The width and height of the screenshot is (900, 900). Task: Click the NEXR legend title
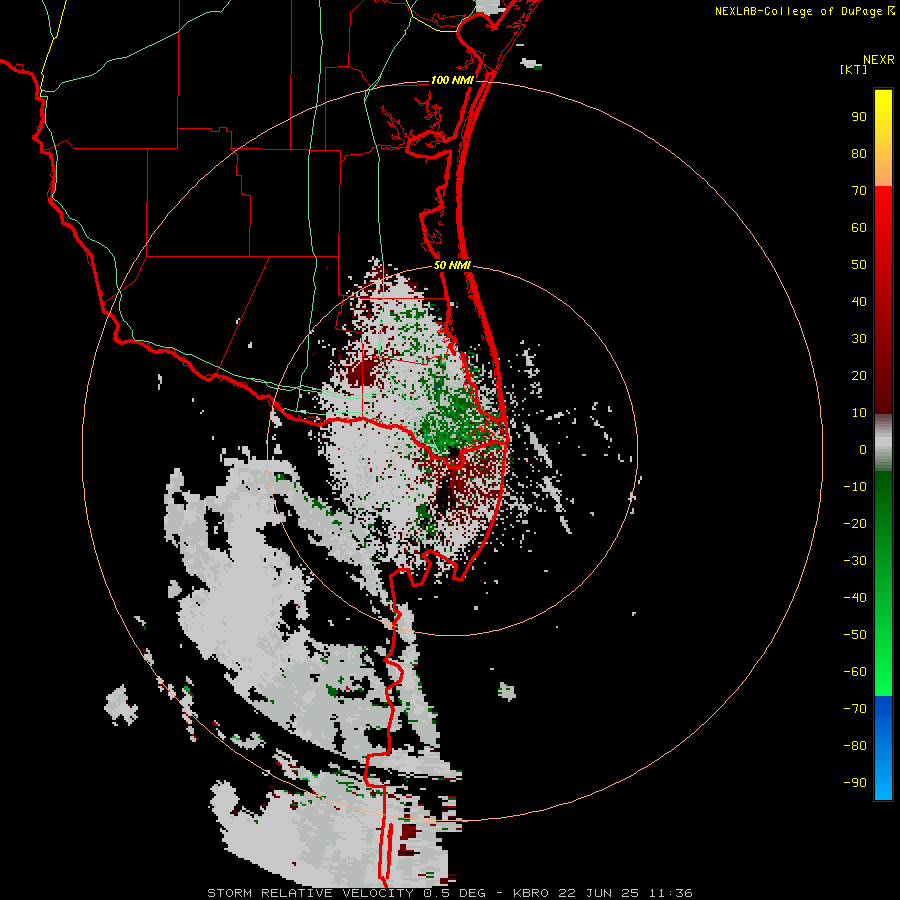point(879,60)
